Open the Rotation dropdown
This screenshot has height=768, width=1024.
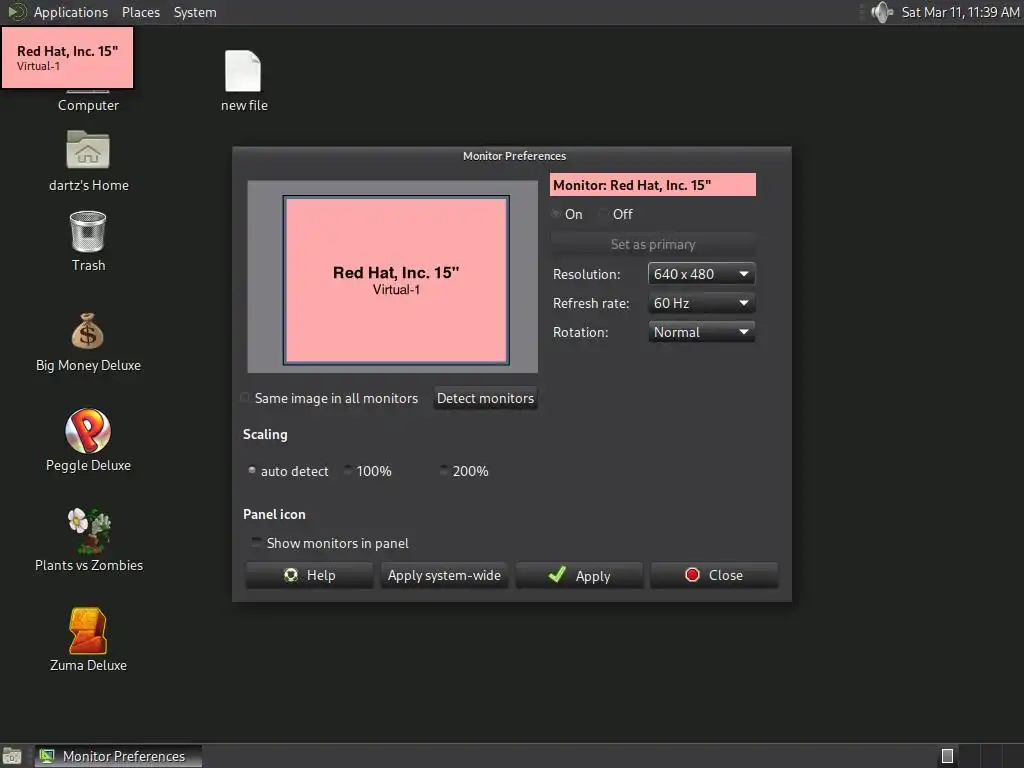701,332
